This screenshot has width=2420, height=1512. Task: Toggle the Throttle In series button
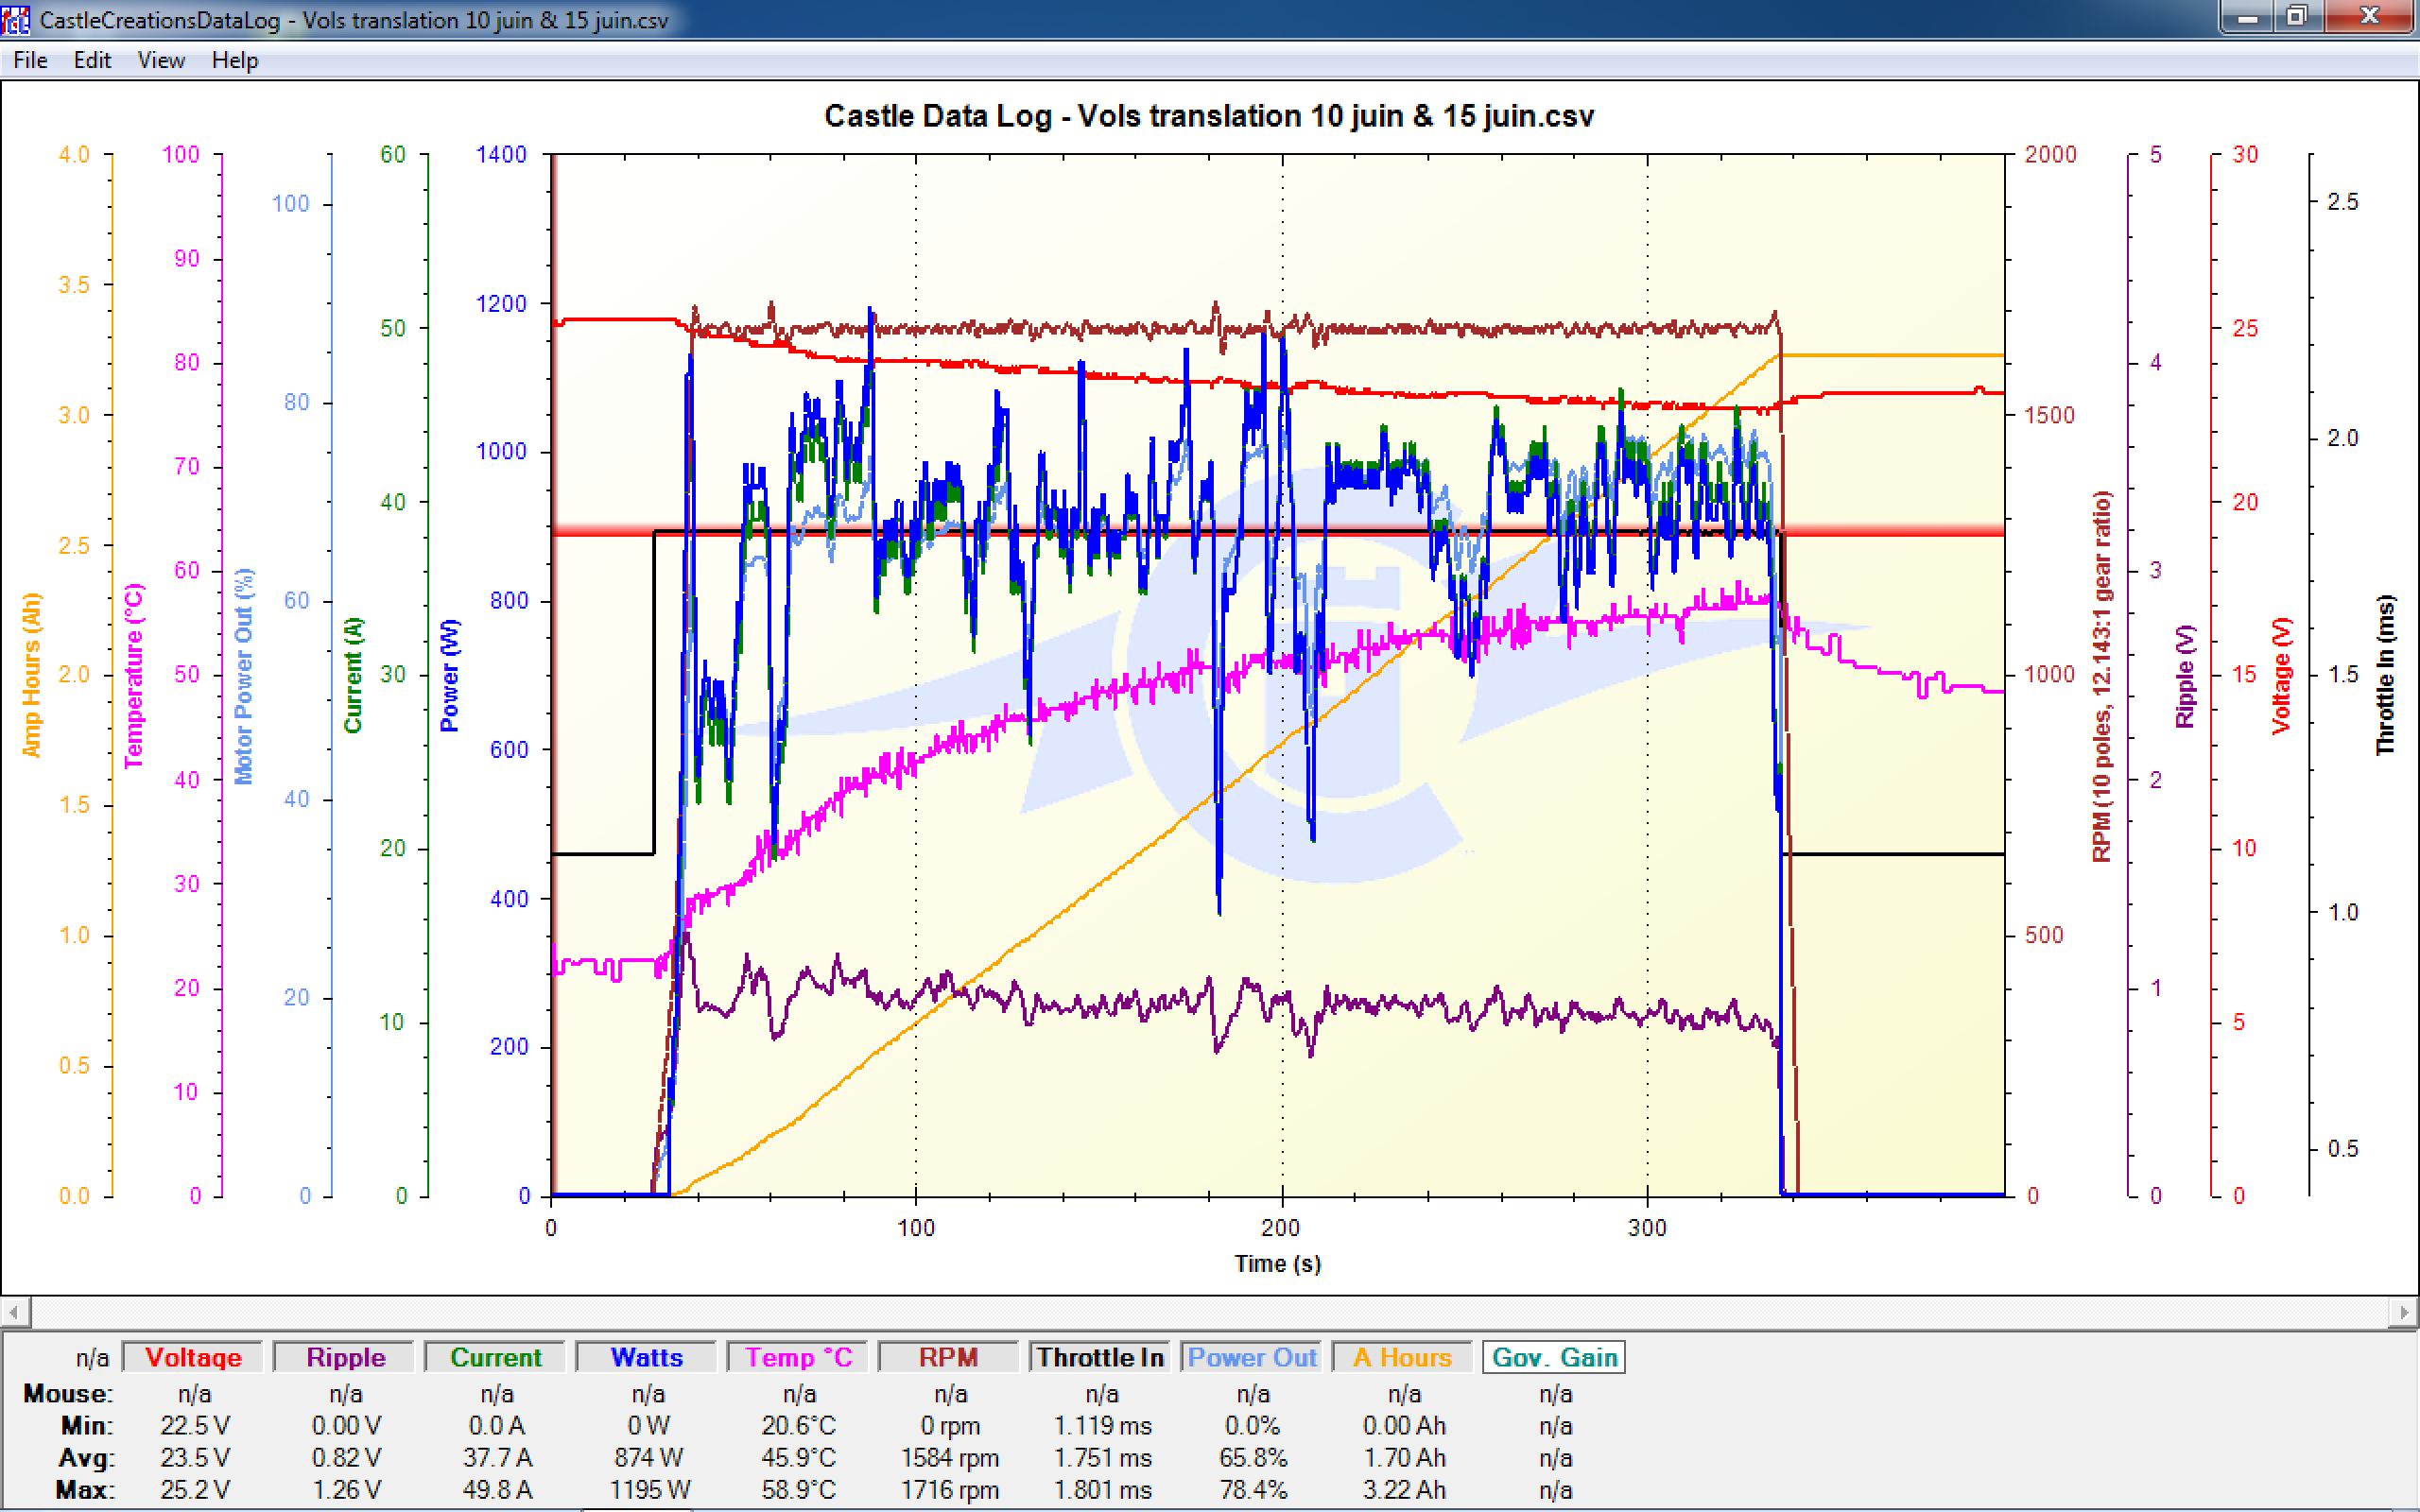(1100, 1357)
